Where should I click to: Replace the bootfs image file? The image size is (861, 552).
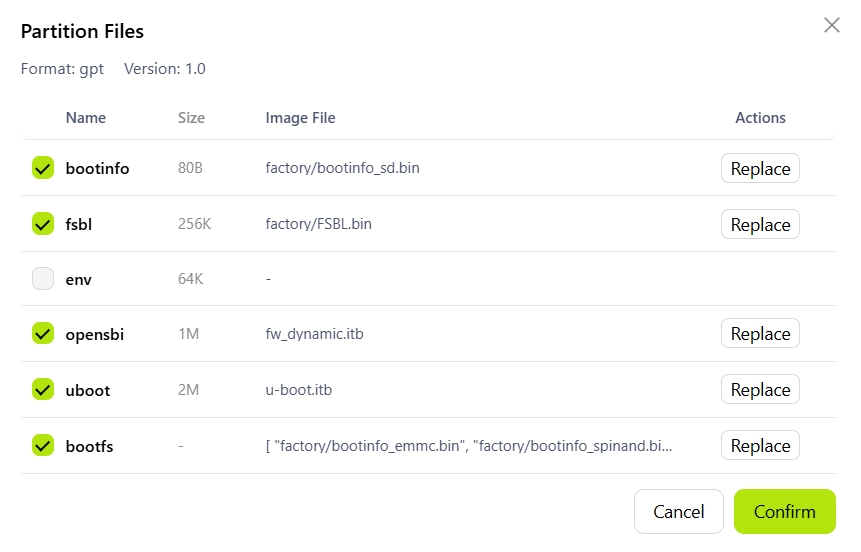(x=760, y=445)
